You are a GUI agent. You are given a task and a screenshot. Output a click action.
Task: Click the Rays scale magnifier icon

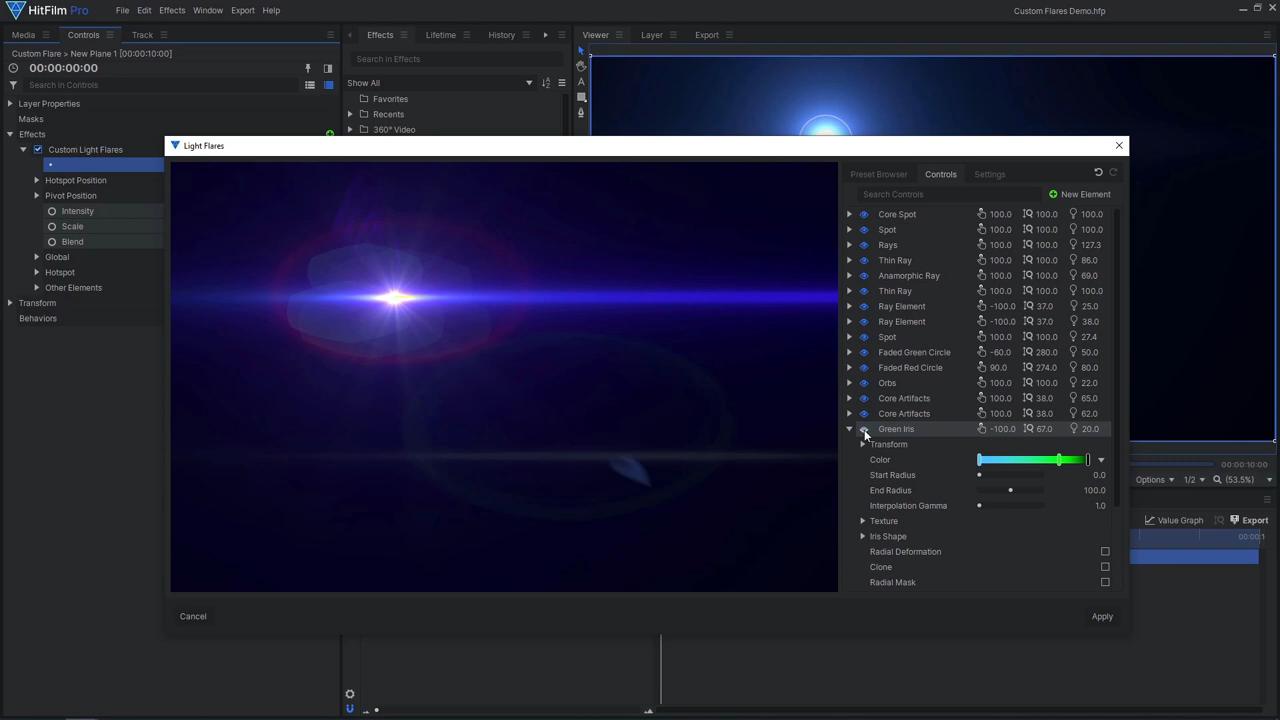[1028, 245]
